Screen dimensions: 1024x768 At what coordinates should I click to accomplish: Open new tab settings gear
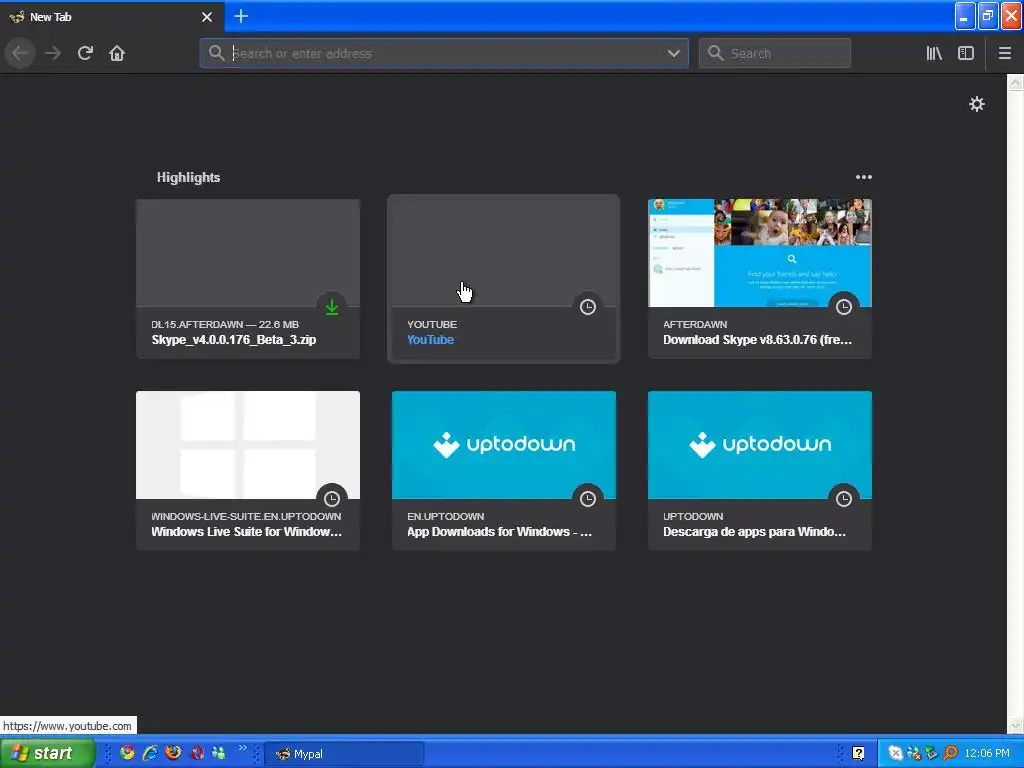[x=976, y=104]
